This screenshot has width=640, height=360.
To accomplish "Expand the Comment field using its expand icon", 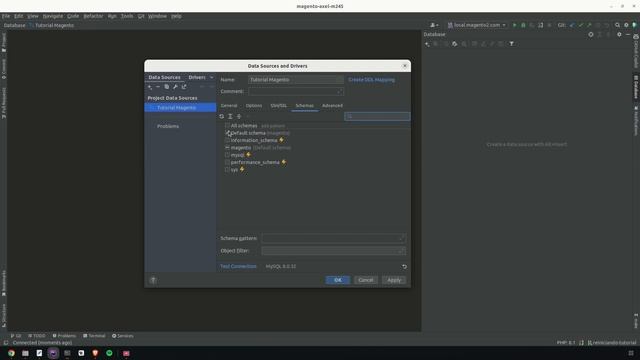I will point(339,91).
